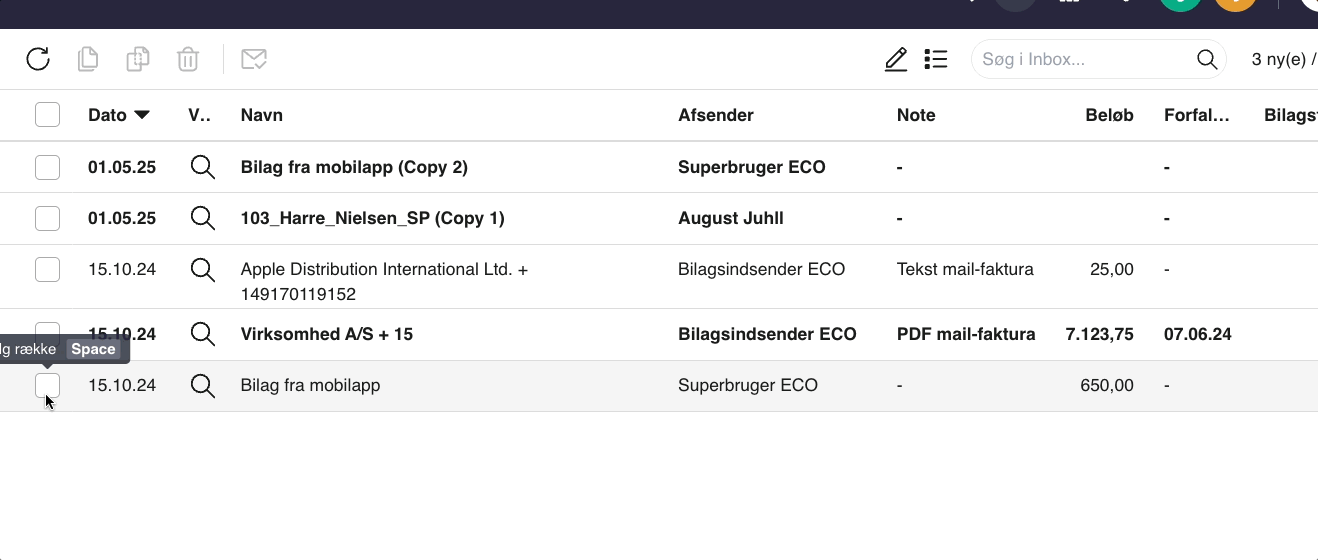1318x560 pixels.
Task: Click the copy document icon
Action: tap(88, 59)
